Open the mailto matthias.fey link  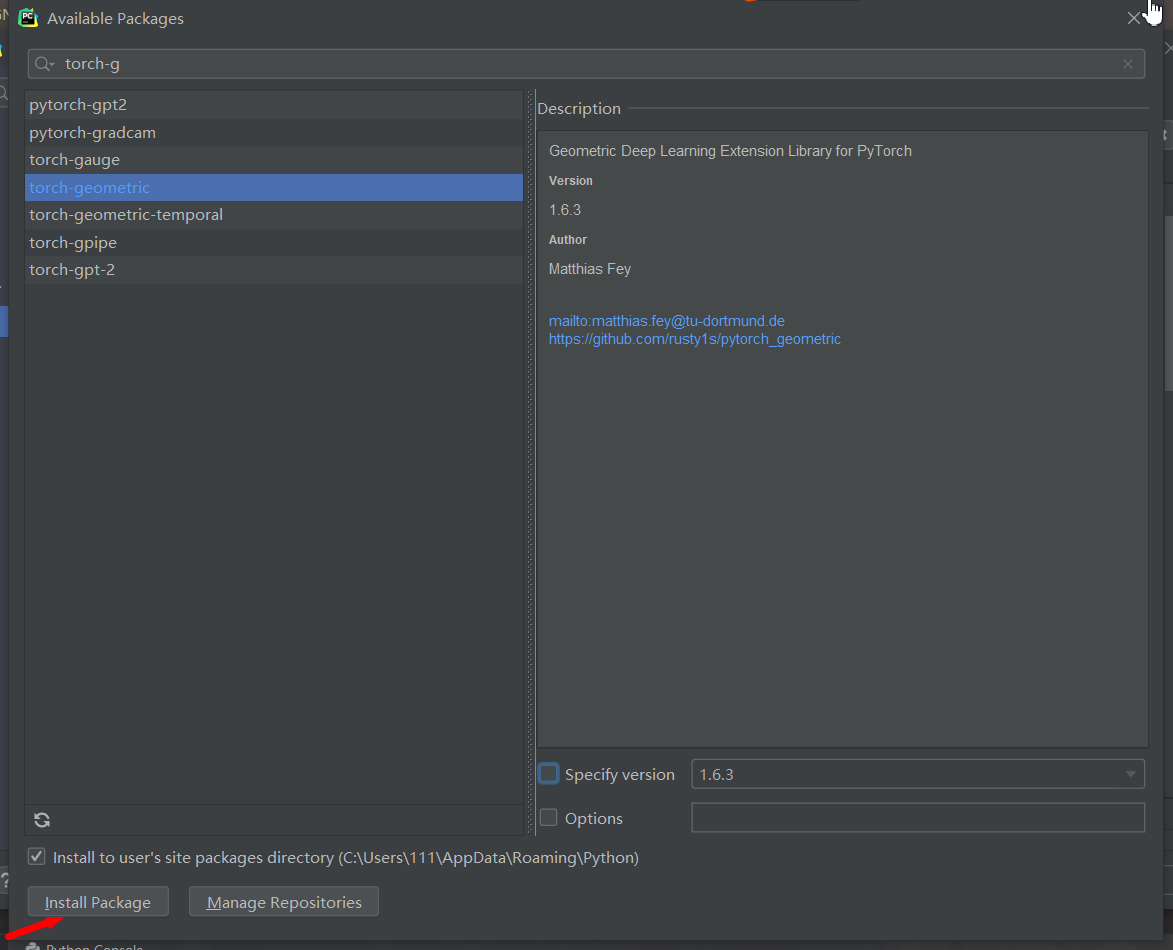pos(667,321)
